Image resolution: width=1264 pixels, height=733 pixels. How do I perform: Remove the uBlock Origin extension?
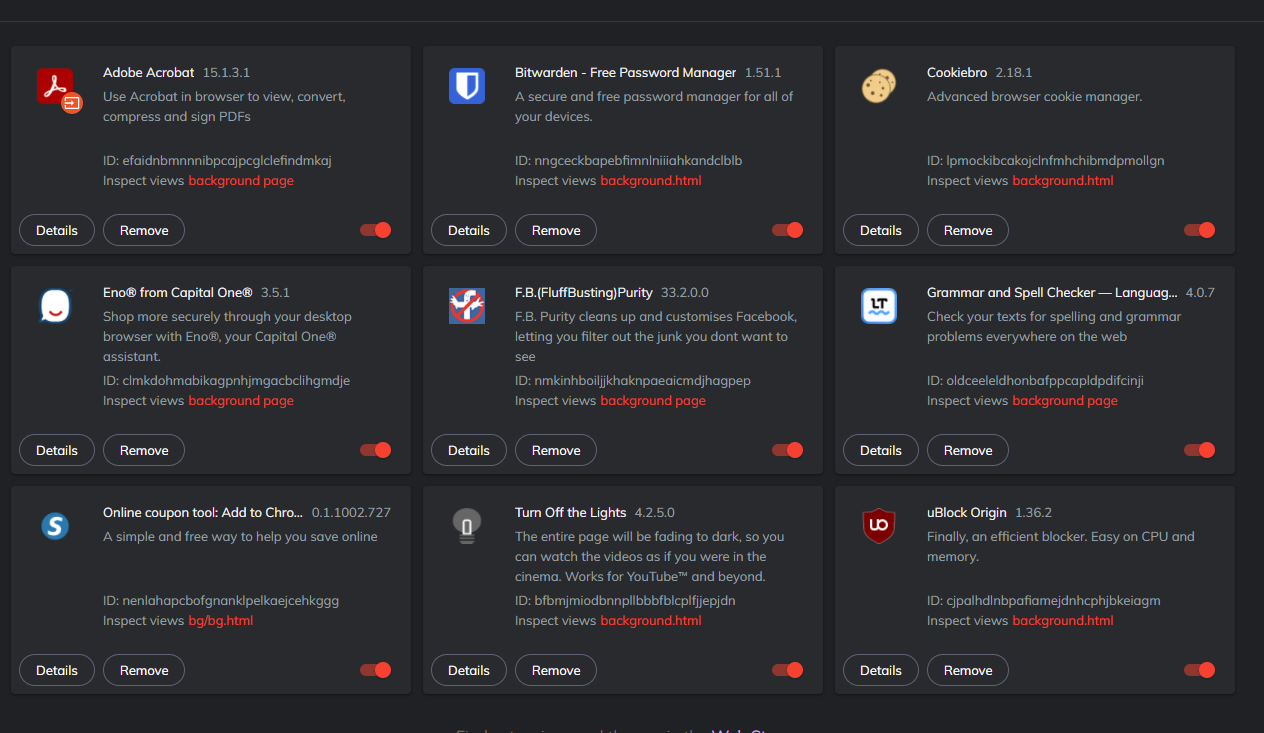coord(968,670)
